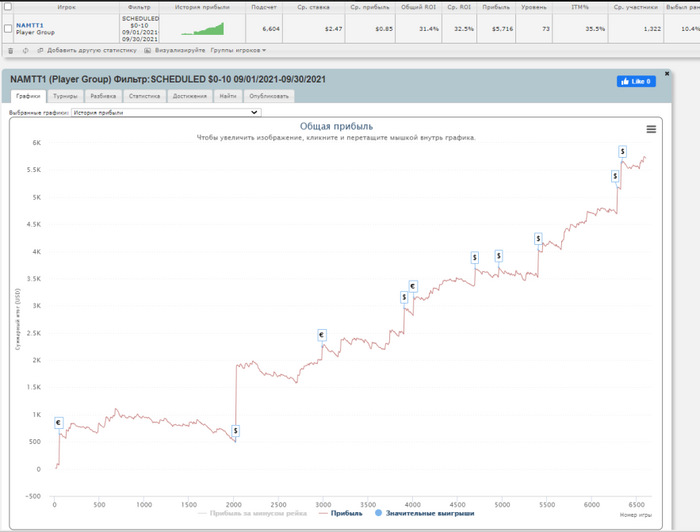
Task: Switch to the 'Статистика' tab
Action: pos(144,96)
